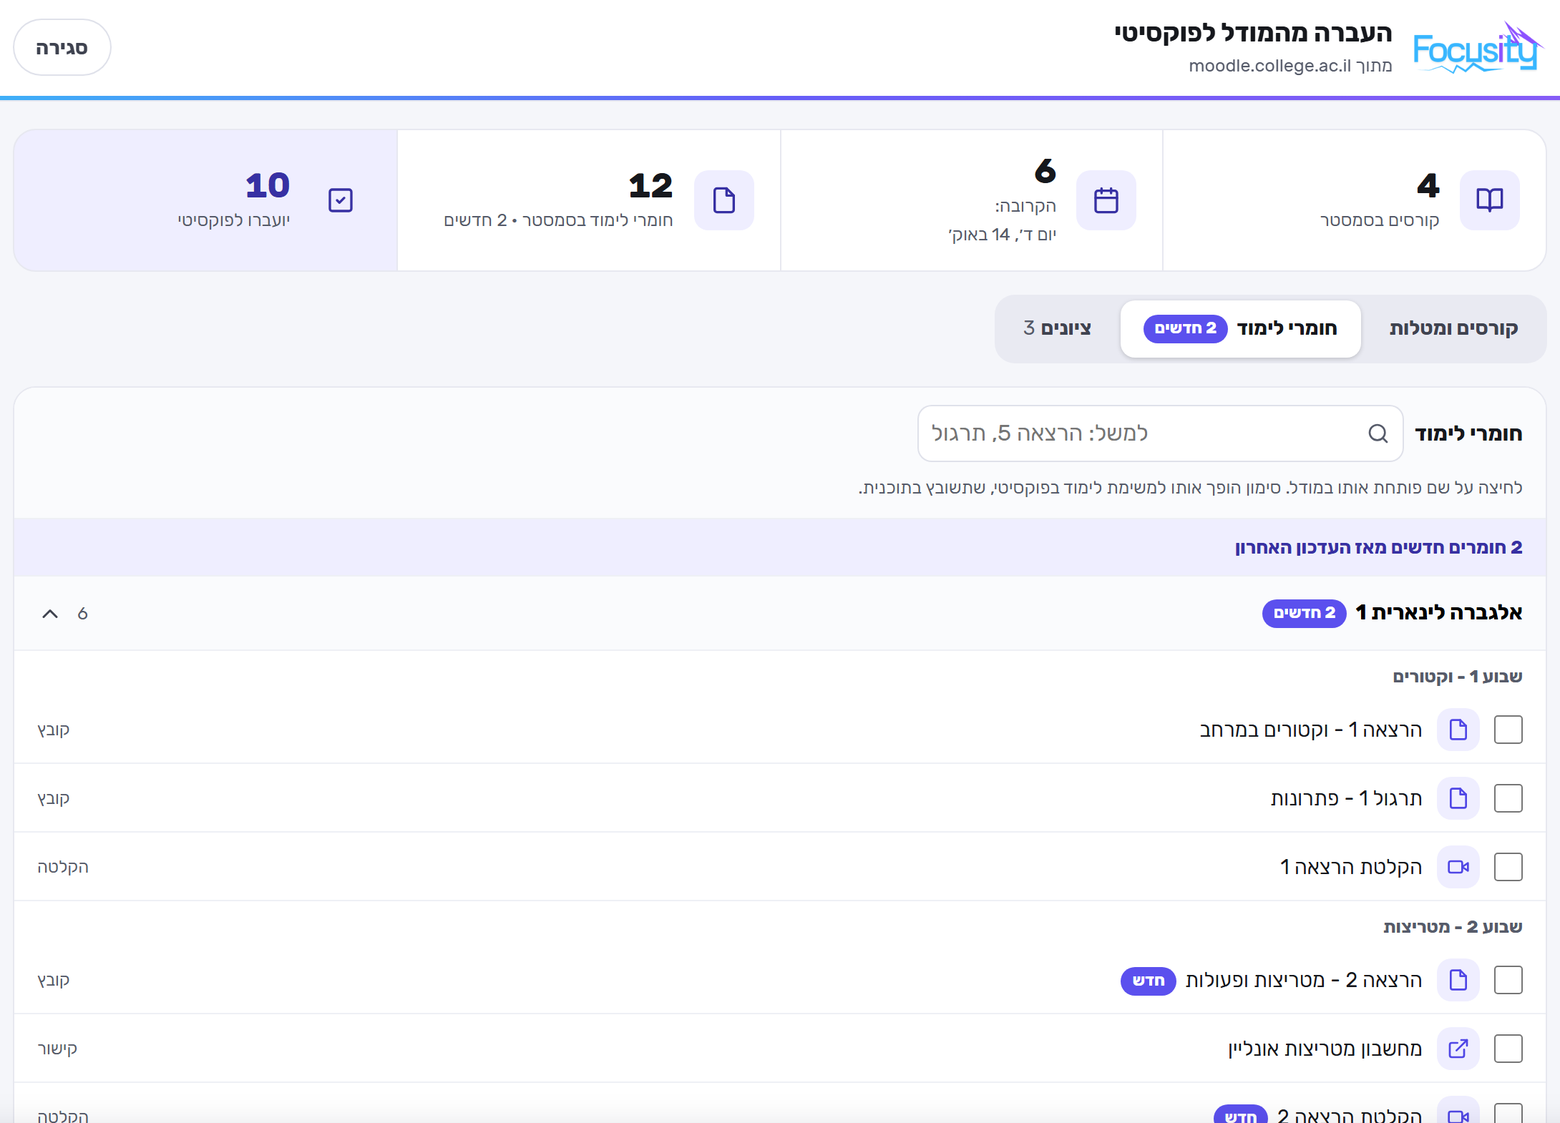The image size is (1560, 1123).
Task: Click the calendar icon for upcoming deadline
Action: point(1106,200)
